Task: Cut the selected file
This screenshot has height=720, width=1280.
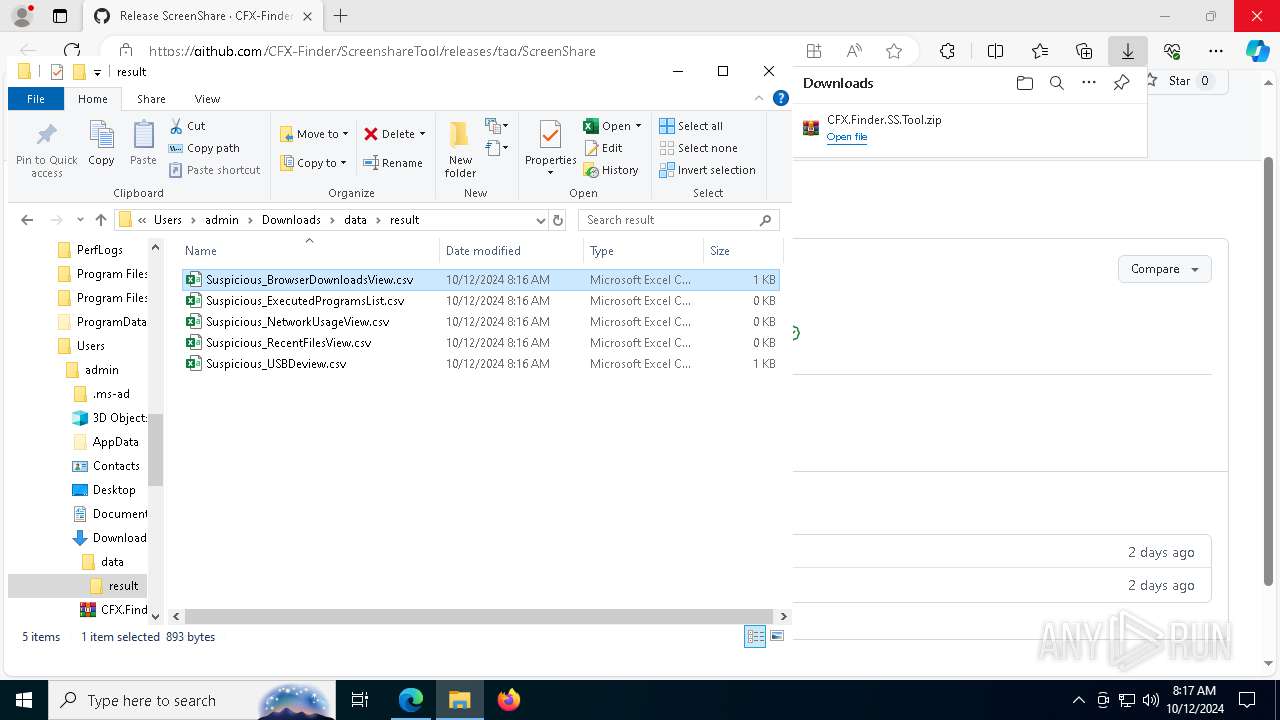Action: 187,126
